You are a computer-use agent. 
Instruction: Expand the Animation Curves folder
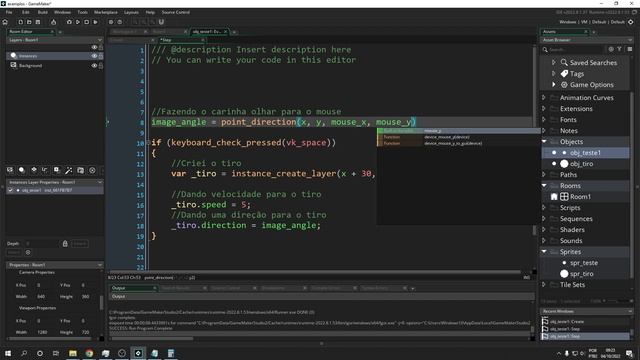pyautogui.click(x=544, y=98)
